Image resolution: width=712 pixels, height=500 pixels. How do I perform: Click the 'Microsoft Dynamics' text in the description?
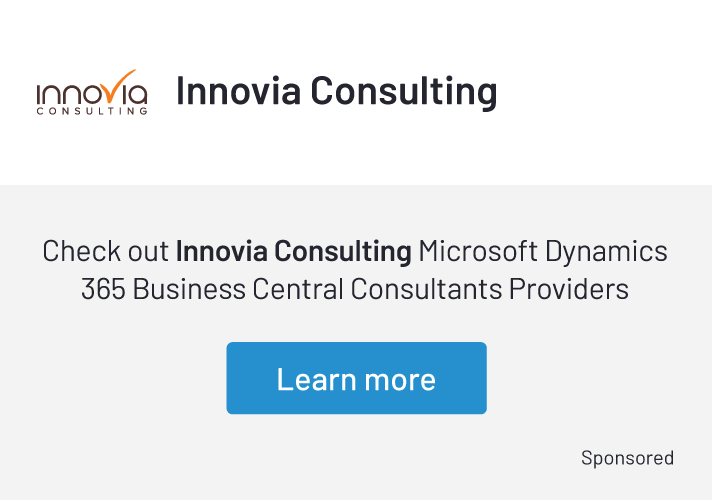click(542, 251)
